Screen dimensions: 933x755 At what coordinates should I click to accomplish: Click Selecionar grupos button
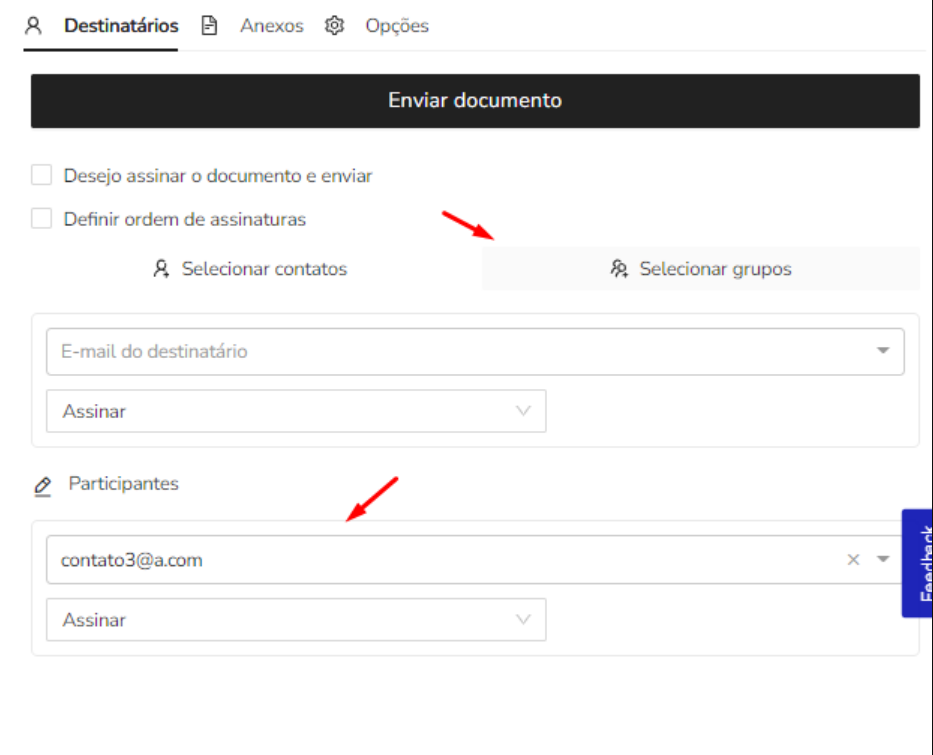coord(701,269)
